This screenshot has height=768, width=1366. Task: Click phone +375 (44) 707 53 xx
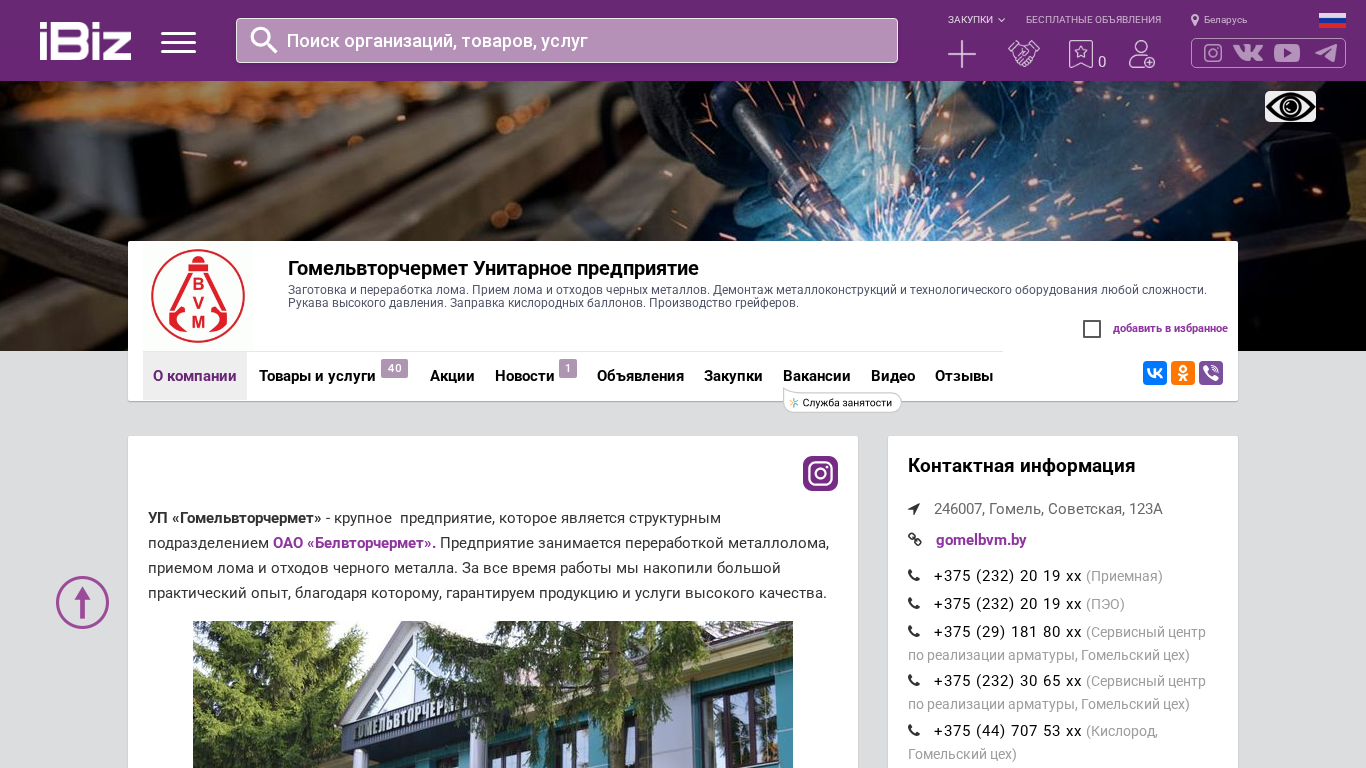pyautogui.click(x=1007, y=731)
